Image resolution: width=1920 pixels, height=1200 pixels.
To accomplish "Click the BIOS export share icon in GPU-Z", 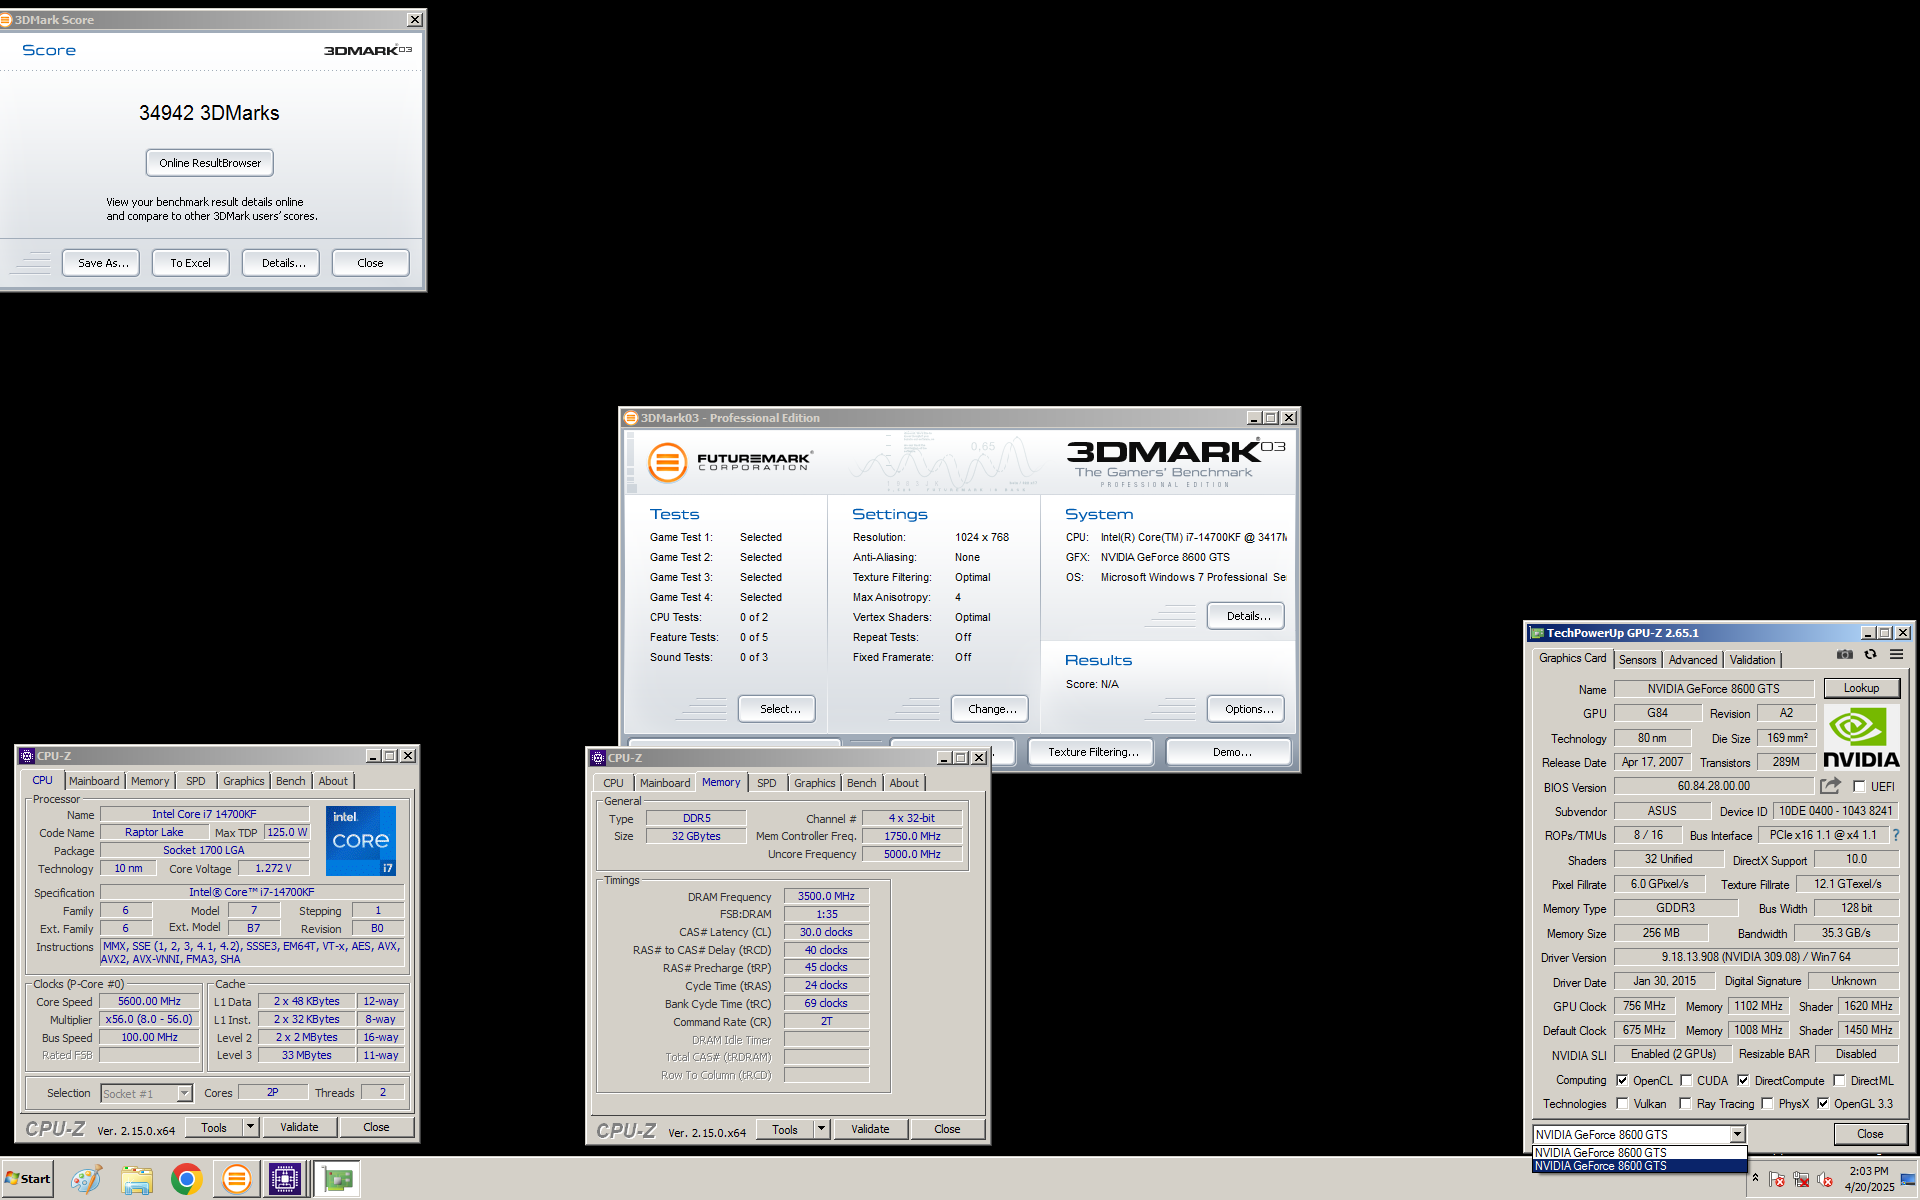I will point(1830,786).
